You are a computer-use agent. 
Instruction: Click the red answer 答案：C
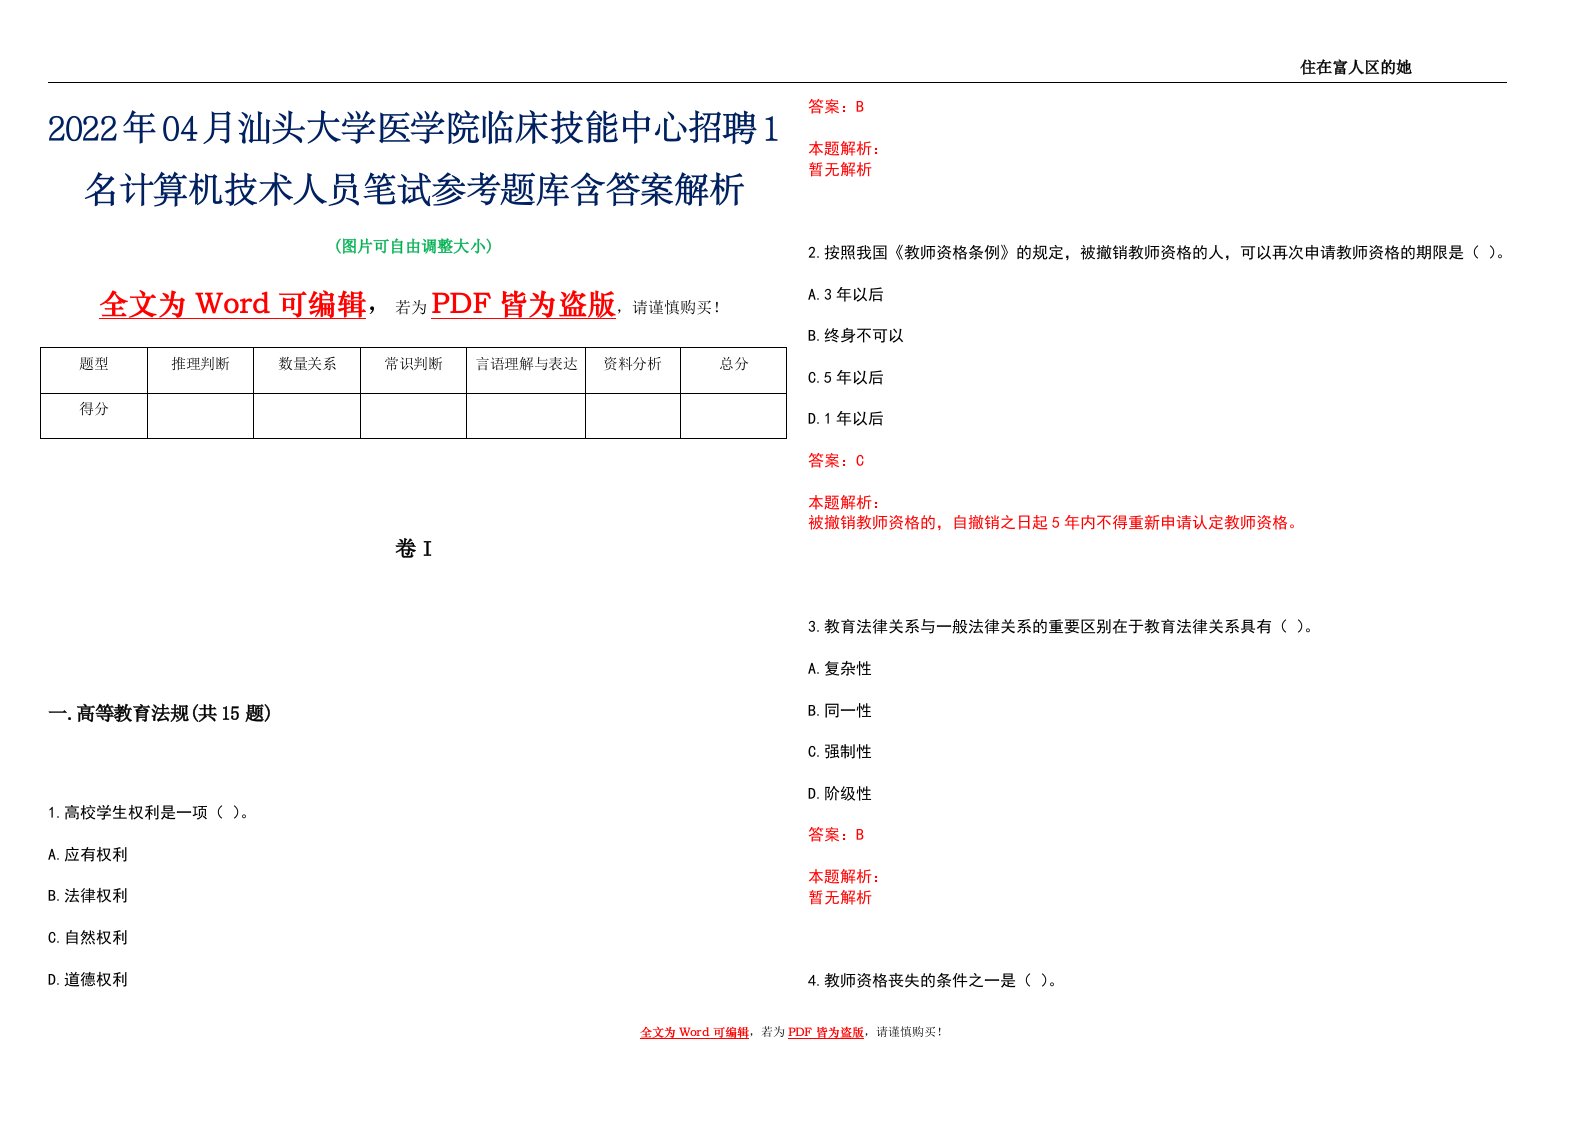[x=836, y=460]
